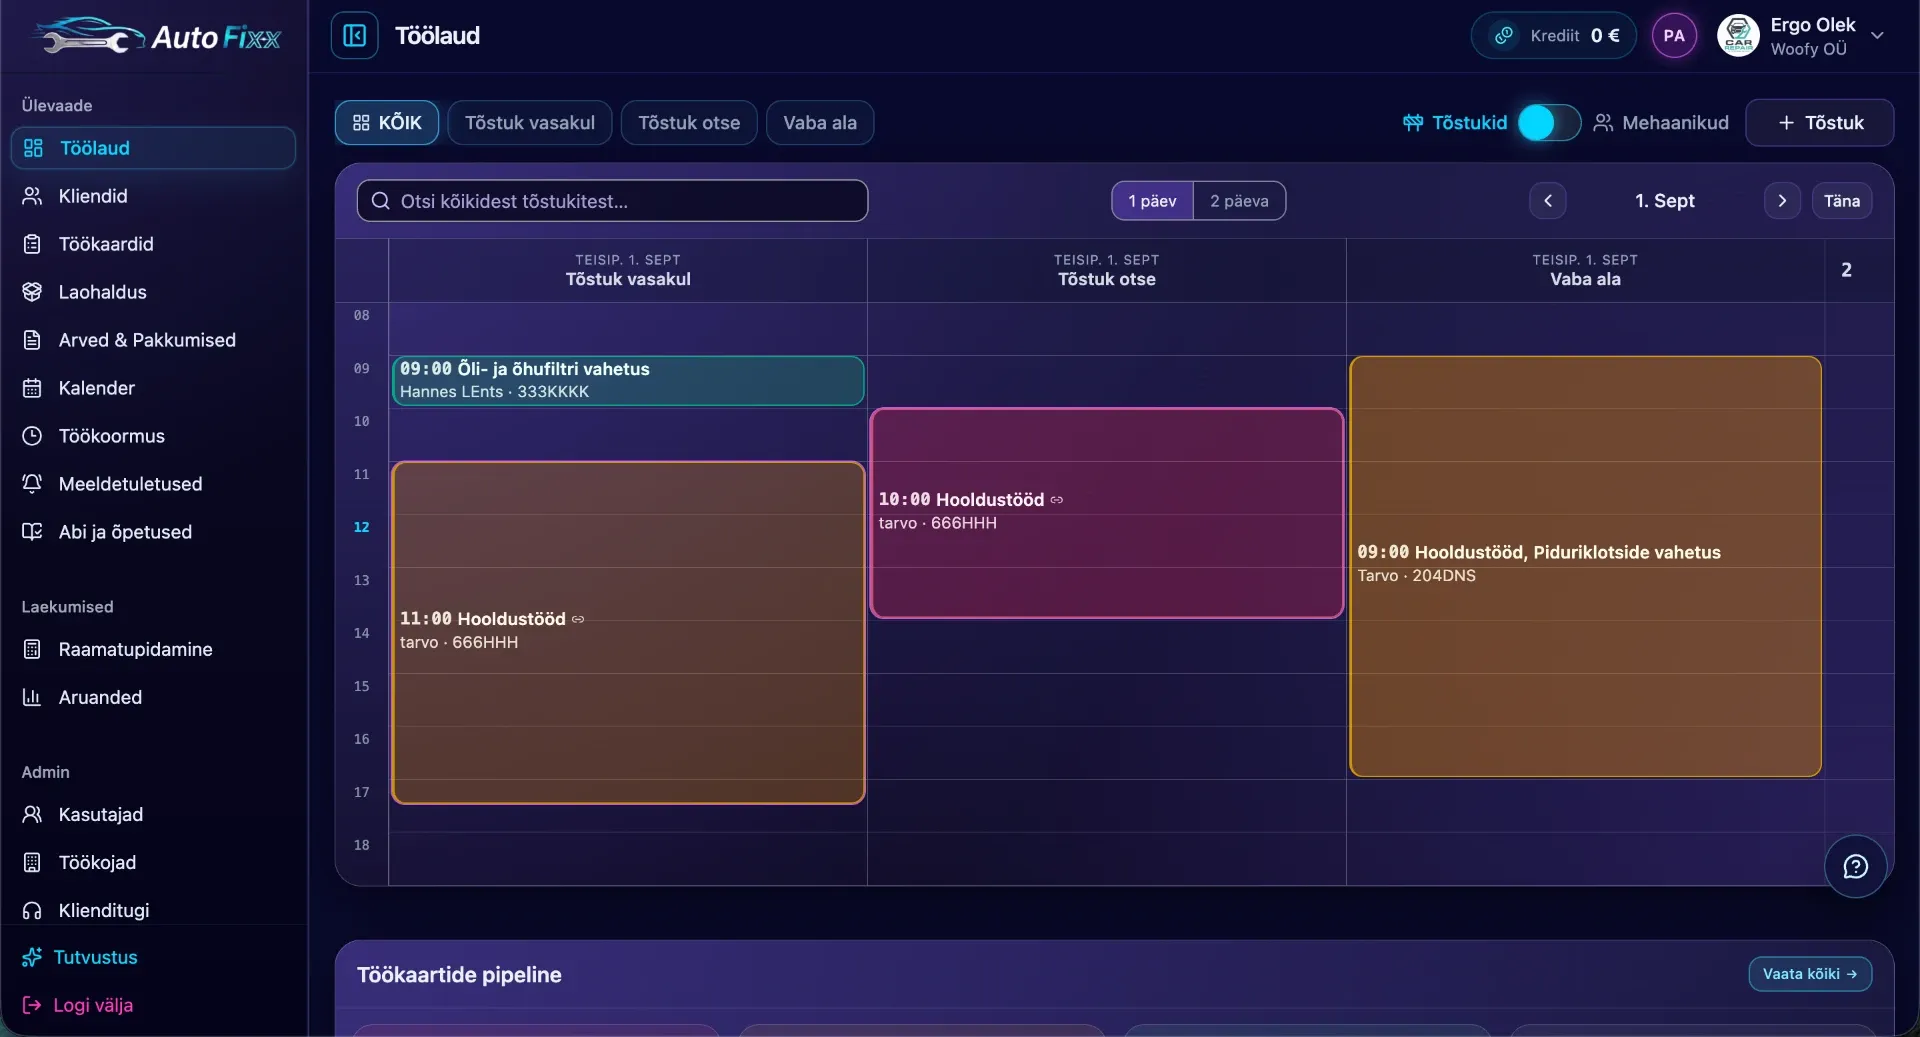Switch to the 2 päeva view
Screen dimensions: 1920x1037
(x=1239, y=201)
